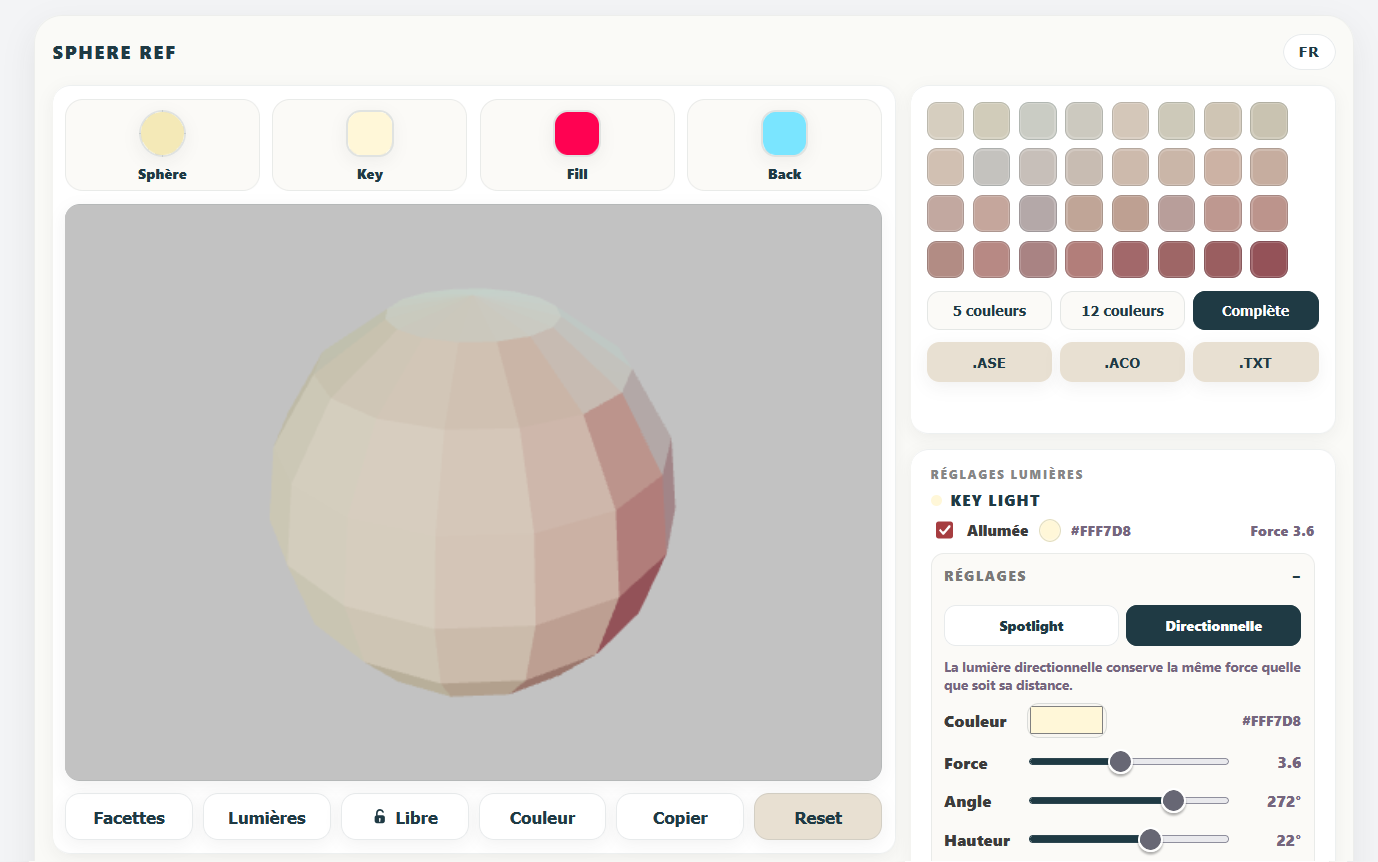Open the Couleur color picker in Réglages

(1066, 721)
